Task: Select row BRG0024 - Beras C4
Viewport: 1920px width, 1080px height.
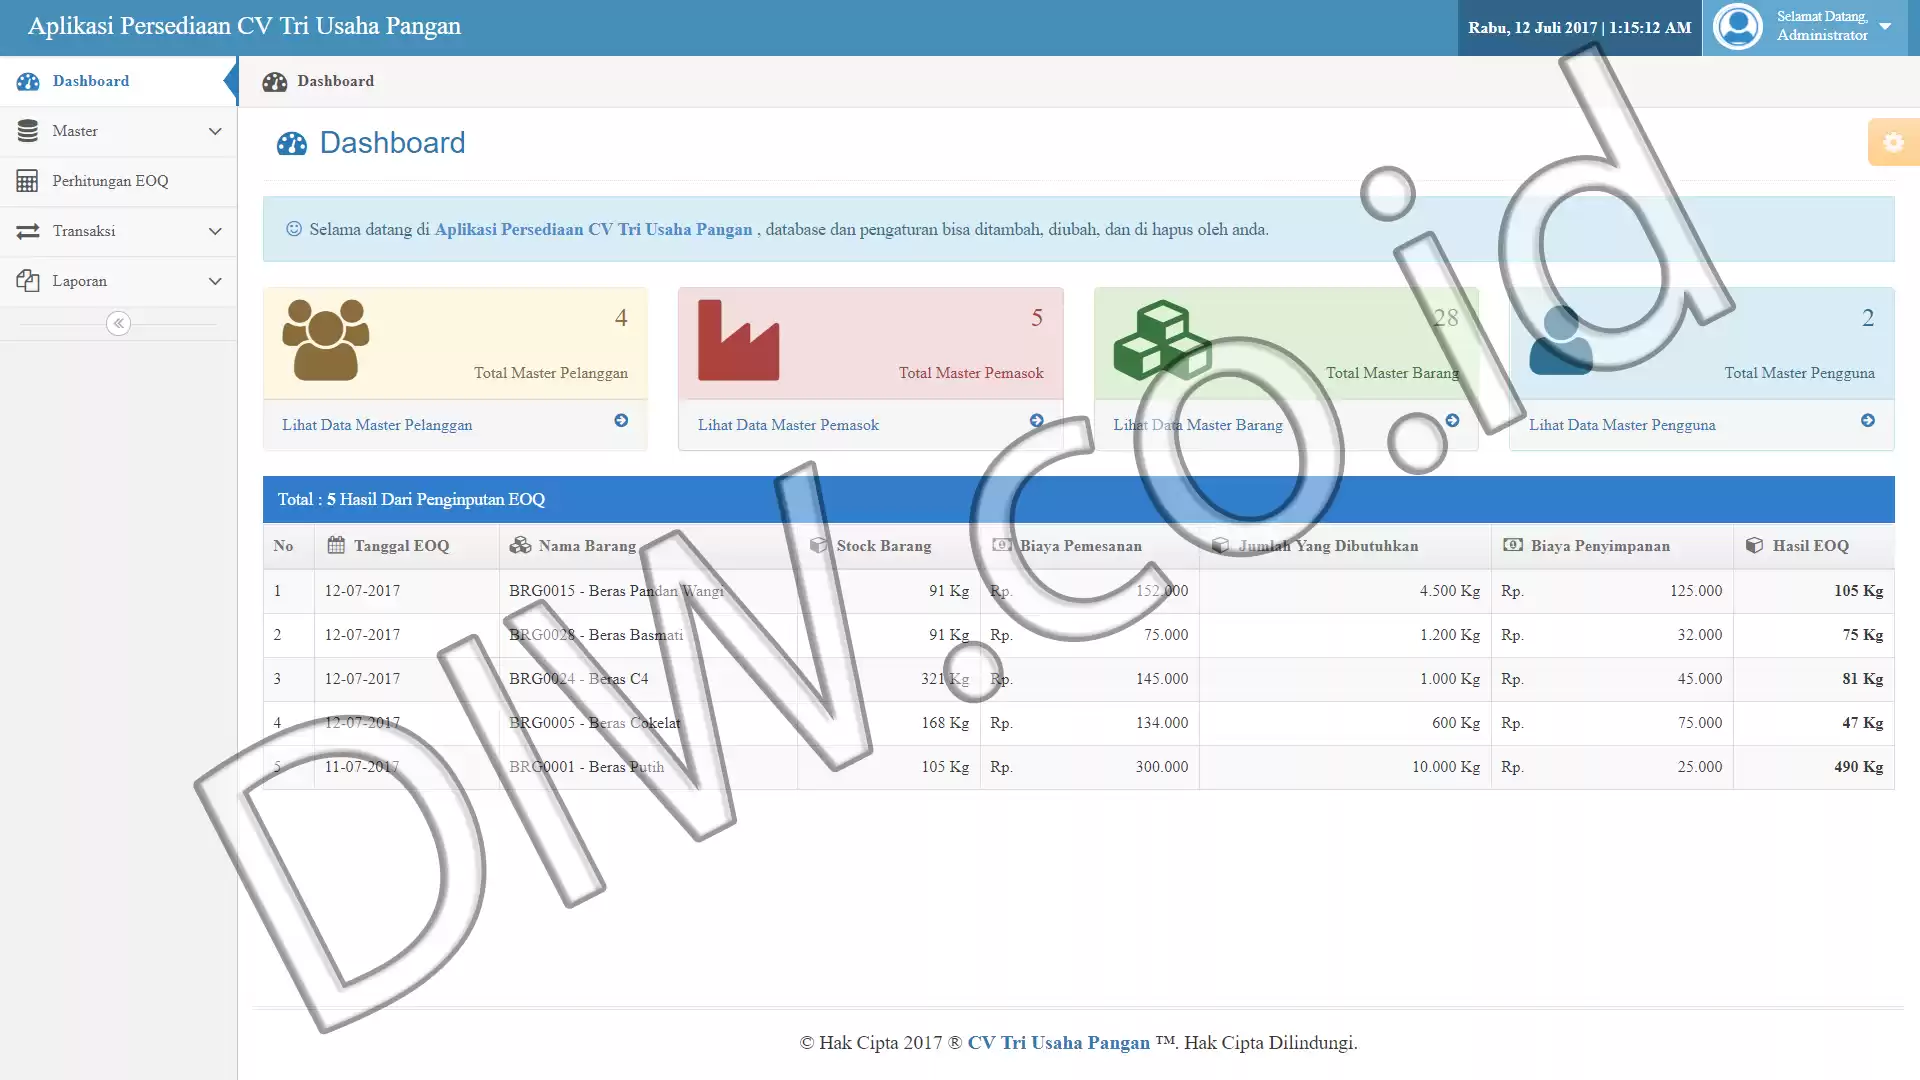Action: click(1078, 679)
